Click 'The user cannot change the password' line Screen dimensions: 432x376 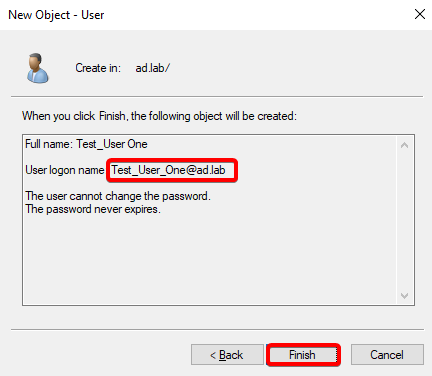118,196
